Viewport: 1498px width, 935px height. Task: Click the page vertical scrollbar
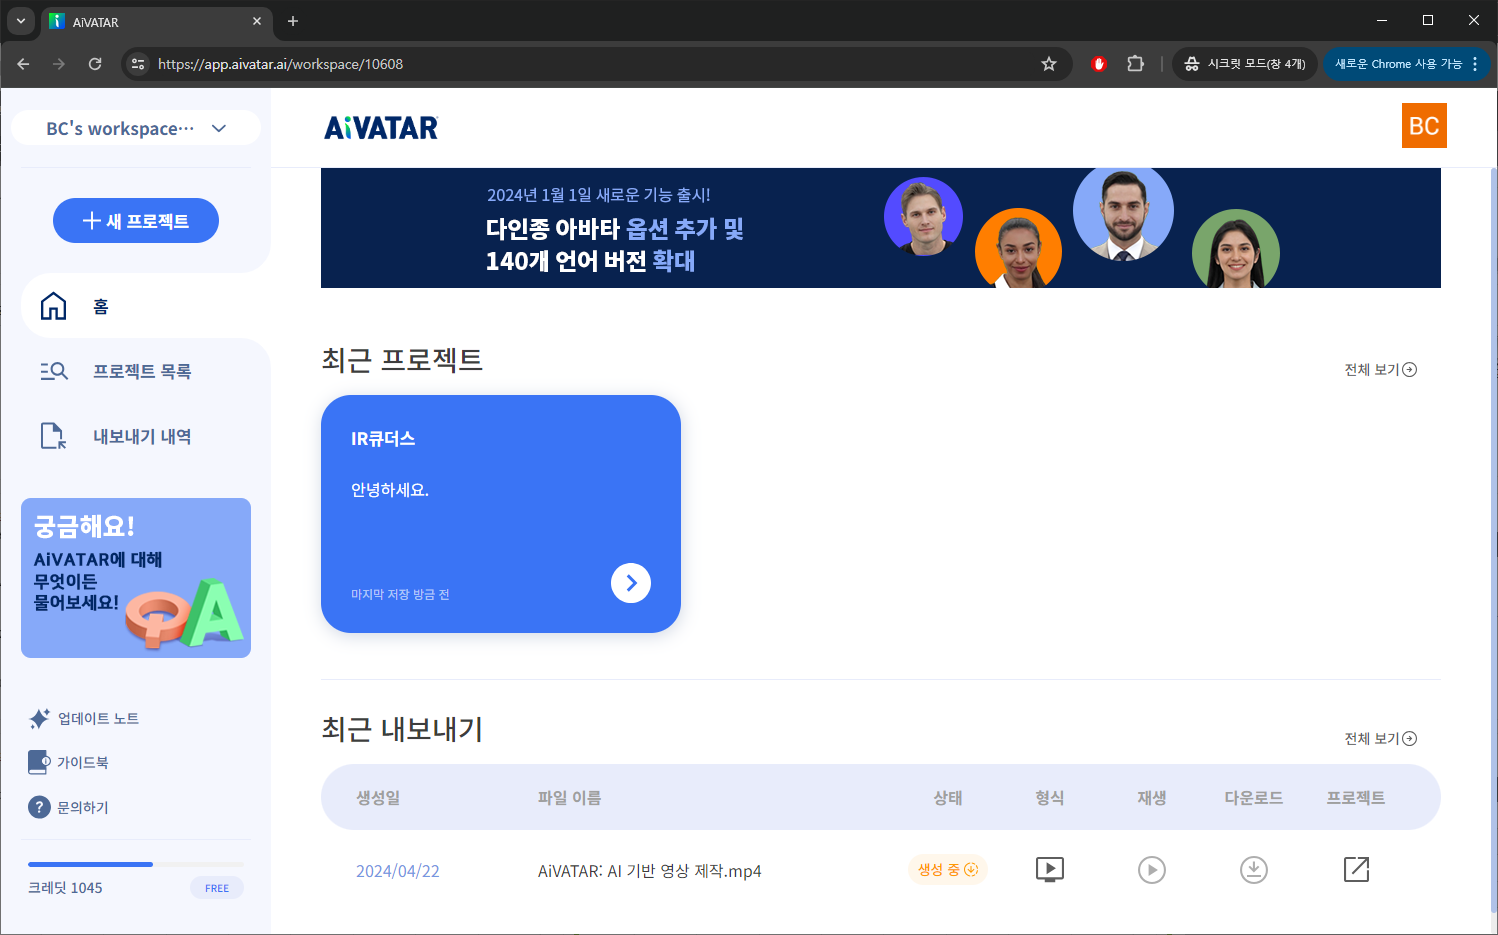point(1493,540)
